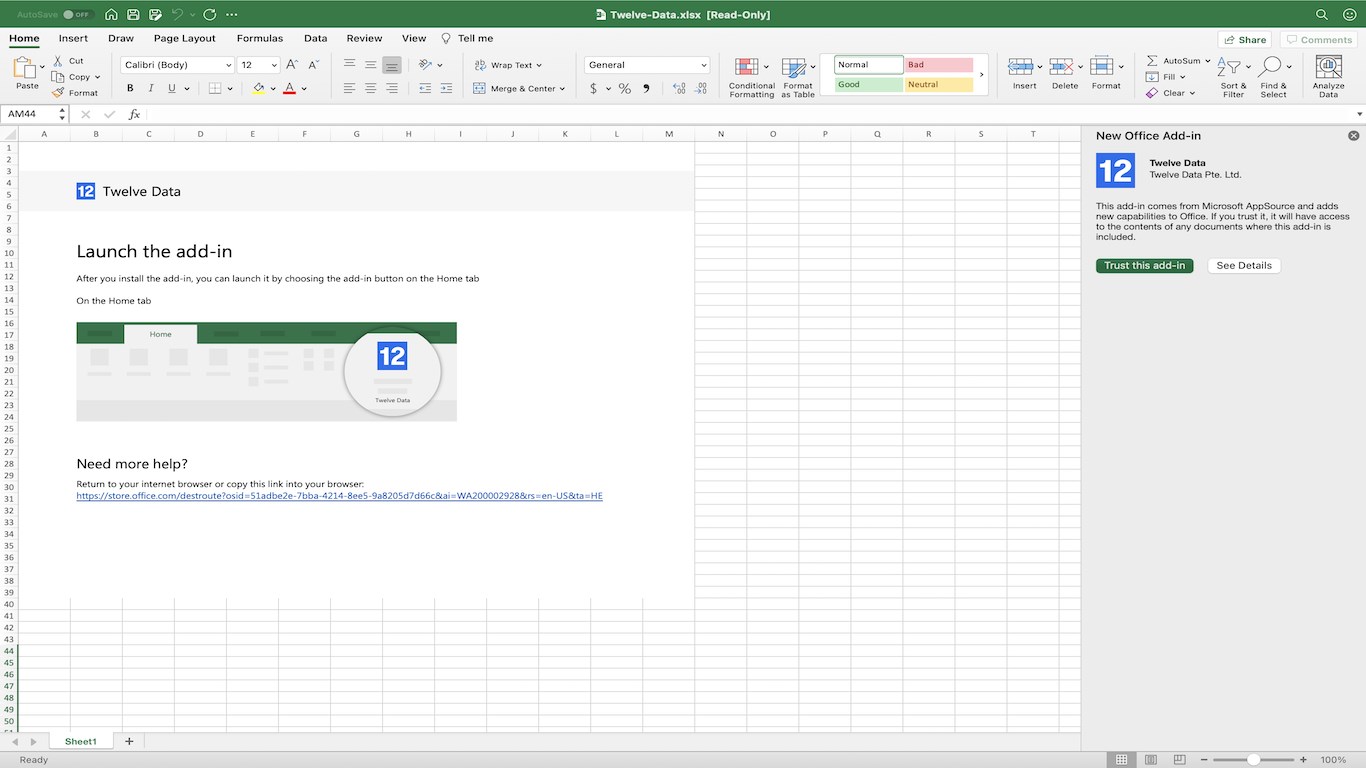Add a new sheet with plus button

tap(129, 742)
